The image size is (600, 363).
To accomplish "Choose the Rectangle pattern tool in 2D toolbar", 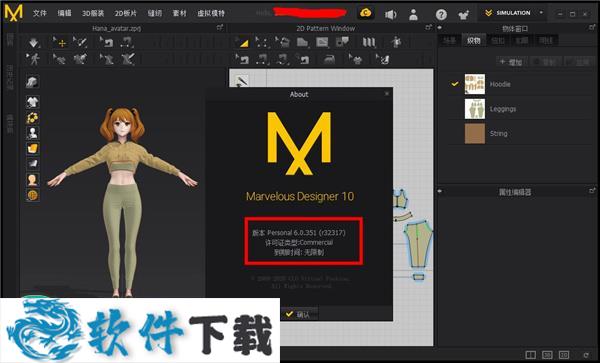I will (322, 42).
